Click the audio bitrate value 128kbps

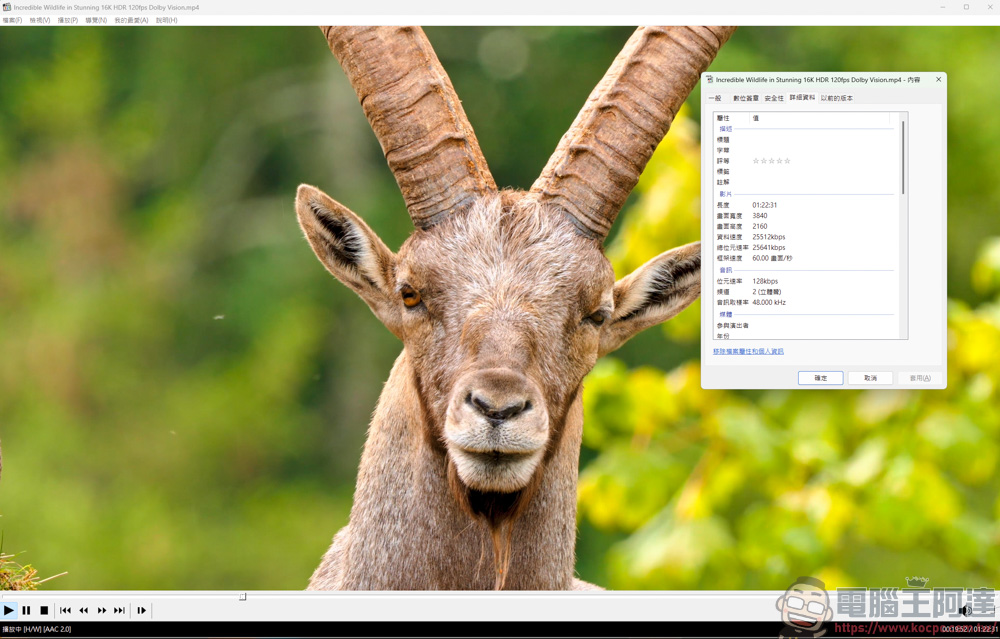click(765, 281)
